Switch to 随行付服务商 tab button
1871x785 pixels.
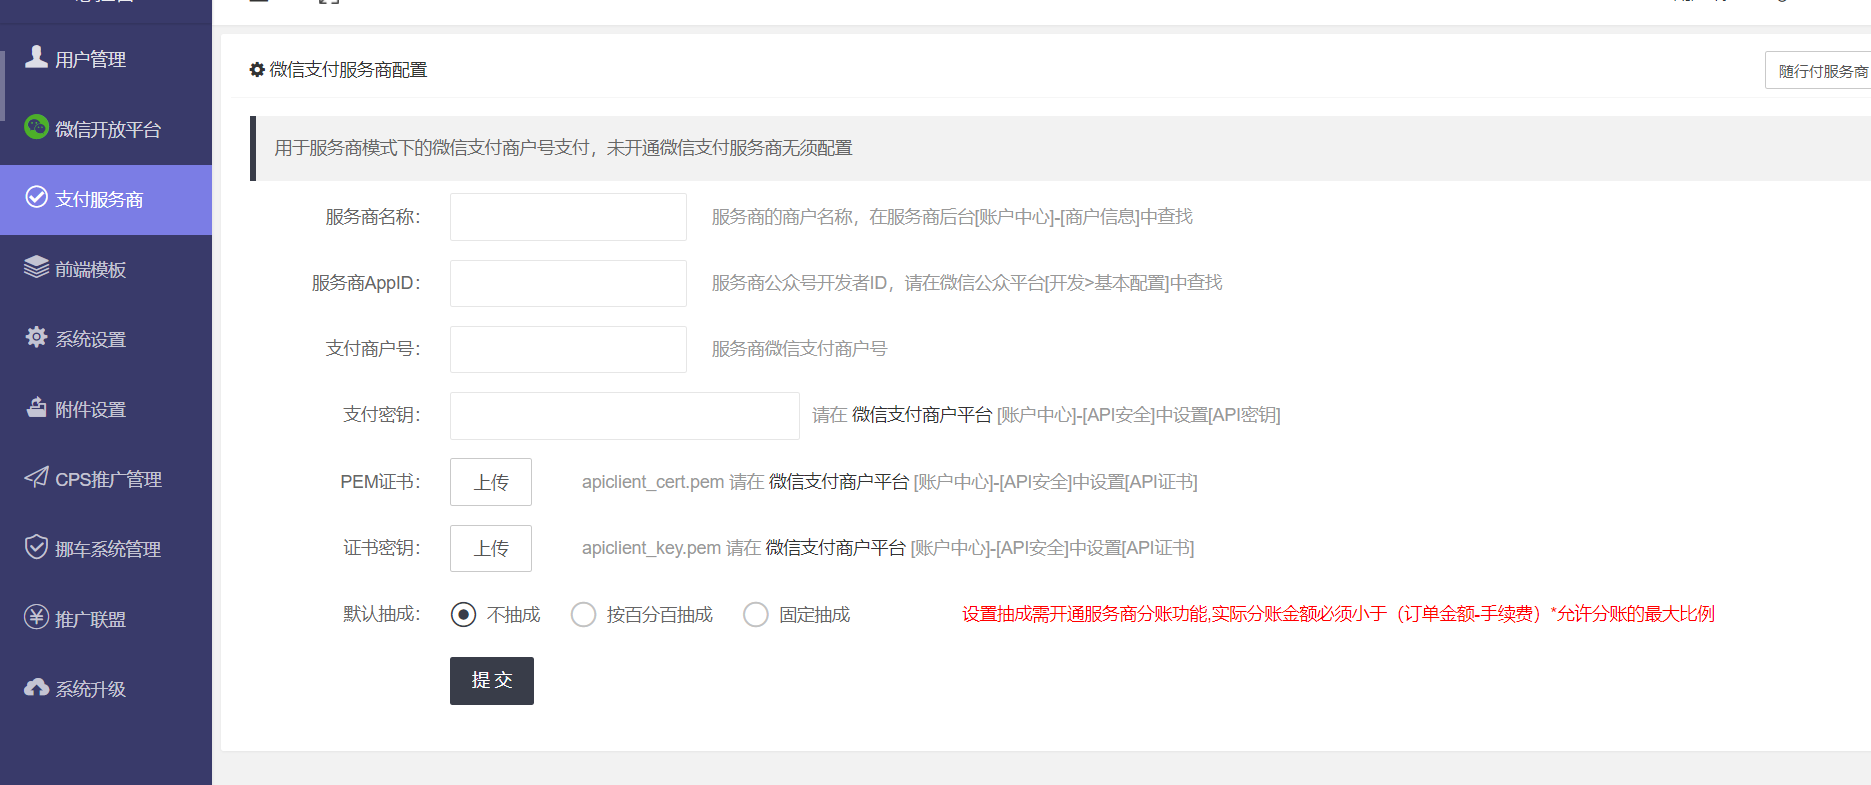click(x=1818, y=71)
